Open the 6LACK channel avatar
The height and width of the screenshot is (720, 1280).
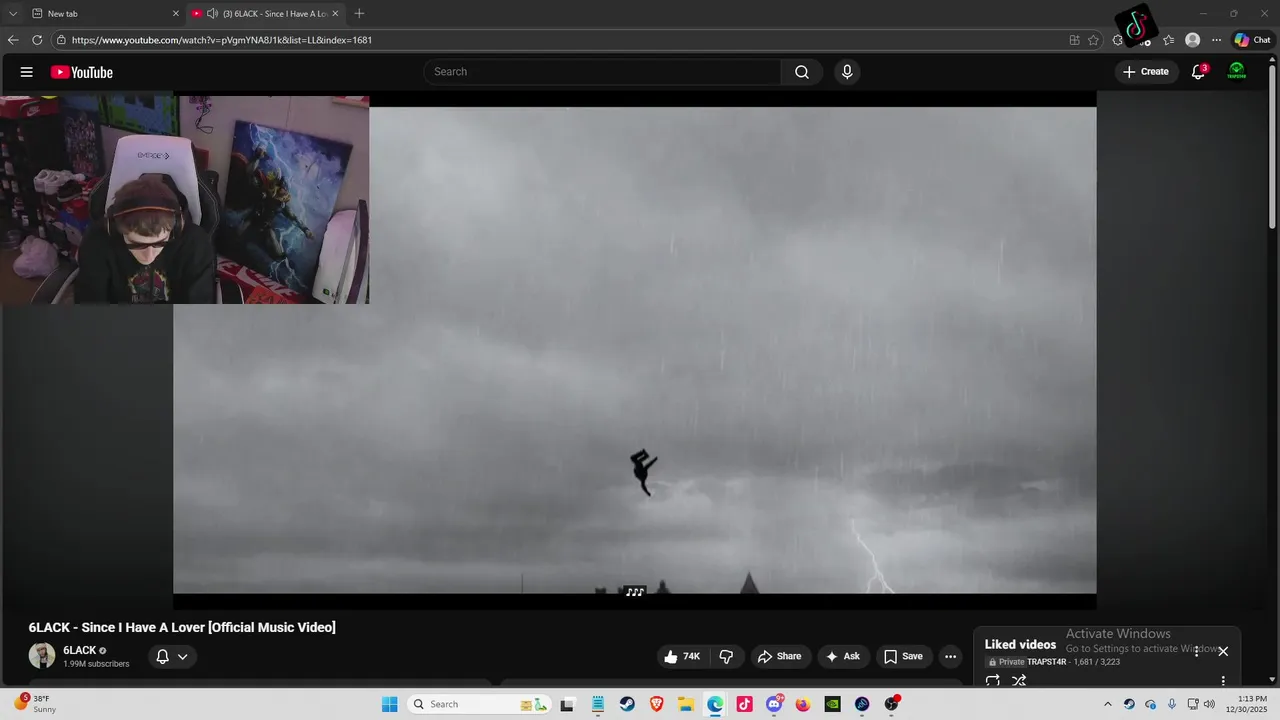click(x=42, y=656)
